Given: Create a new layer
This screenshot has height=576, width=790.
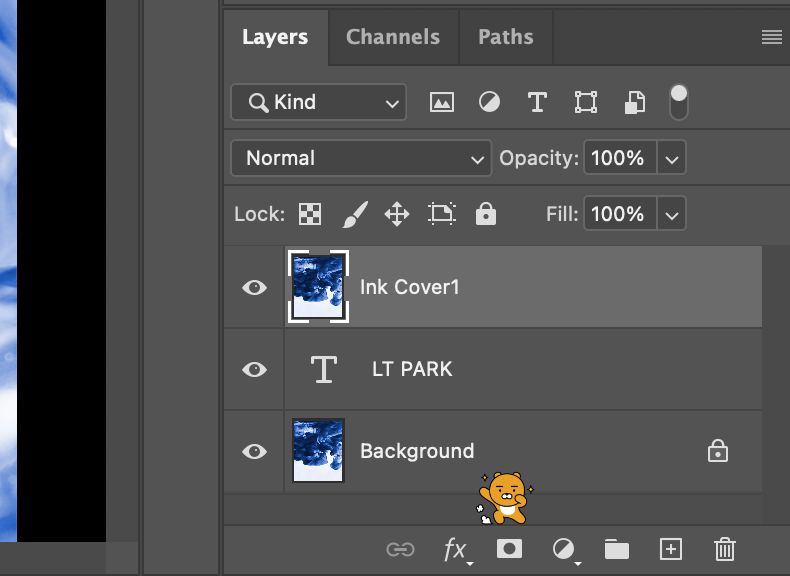Looking at the screenshot, I should pos(671,549).
